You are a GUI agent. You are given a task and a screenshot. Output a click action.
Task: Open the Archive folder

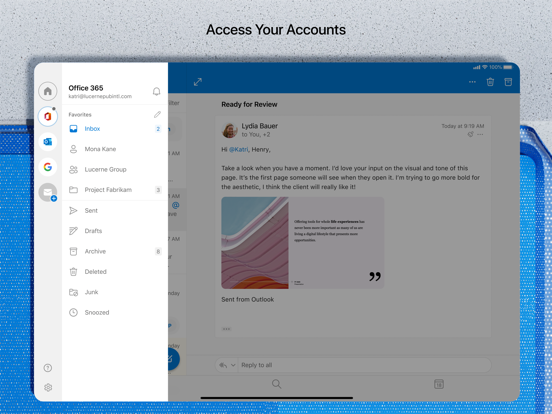[x=115, y=251]
